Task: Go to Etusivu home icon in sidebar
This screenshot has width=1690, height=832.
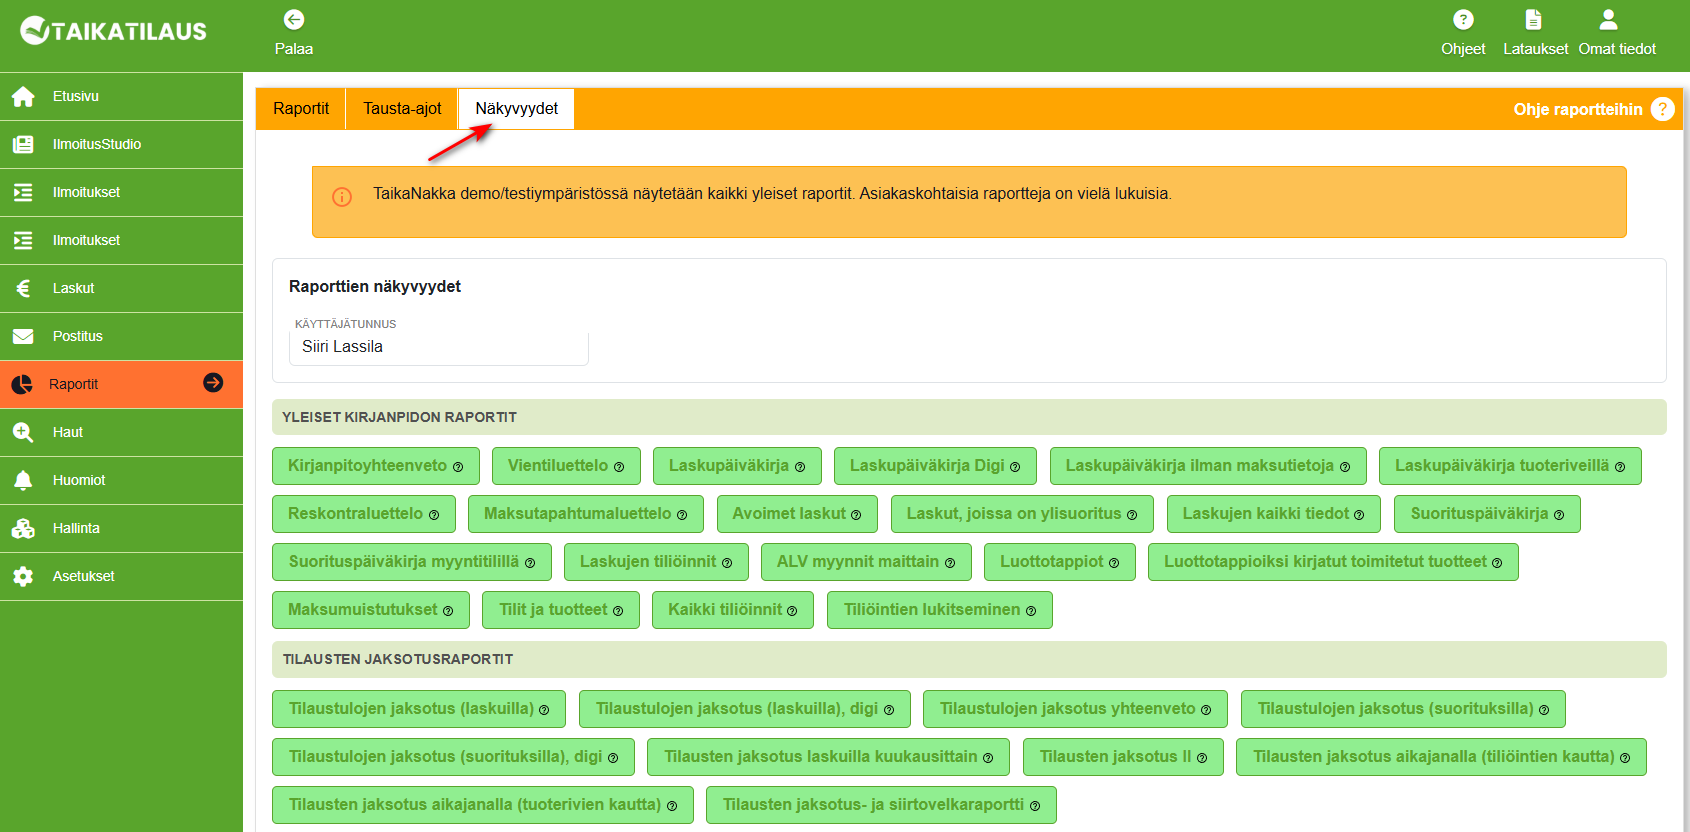Action: [x=23, y=97]
